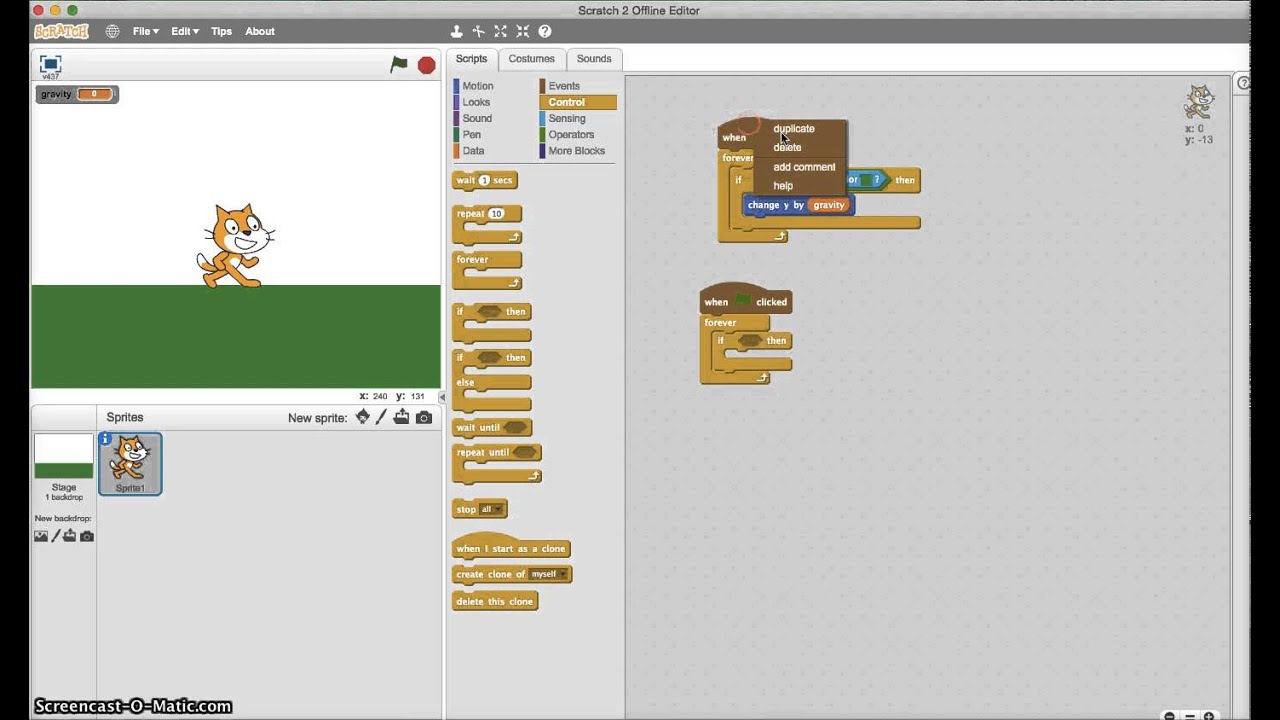This screenshot has height=720, width=1280.
Task: Select the Data block category
Action: pos(473,151)
